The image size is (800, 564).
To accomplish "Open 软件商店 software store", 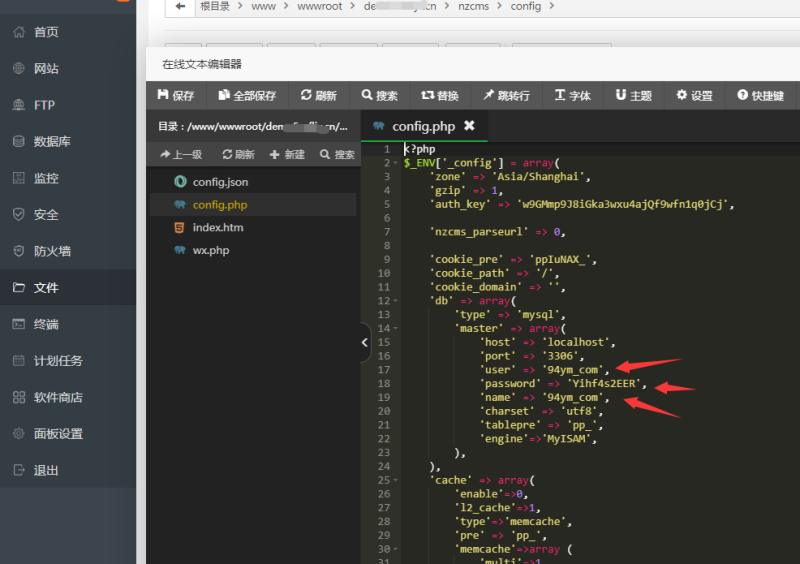I will click(x=58, y=397).
